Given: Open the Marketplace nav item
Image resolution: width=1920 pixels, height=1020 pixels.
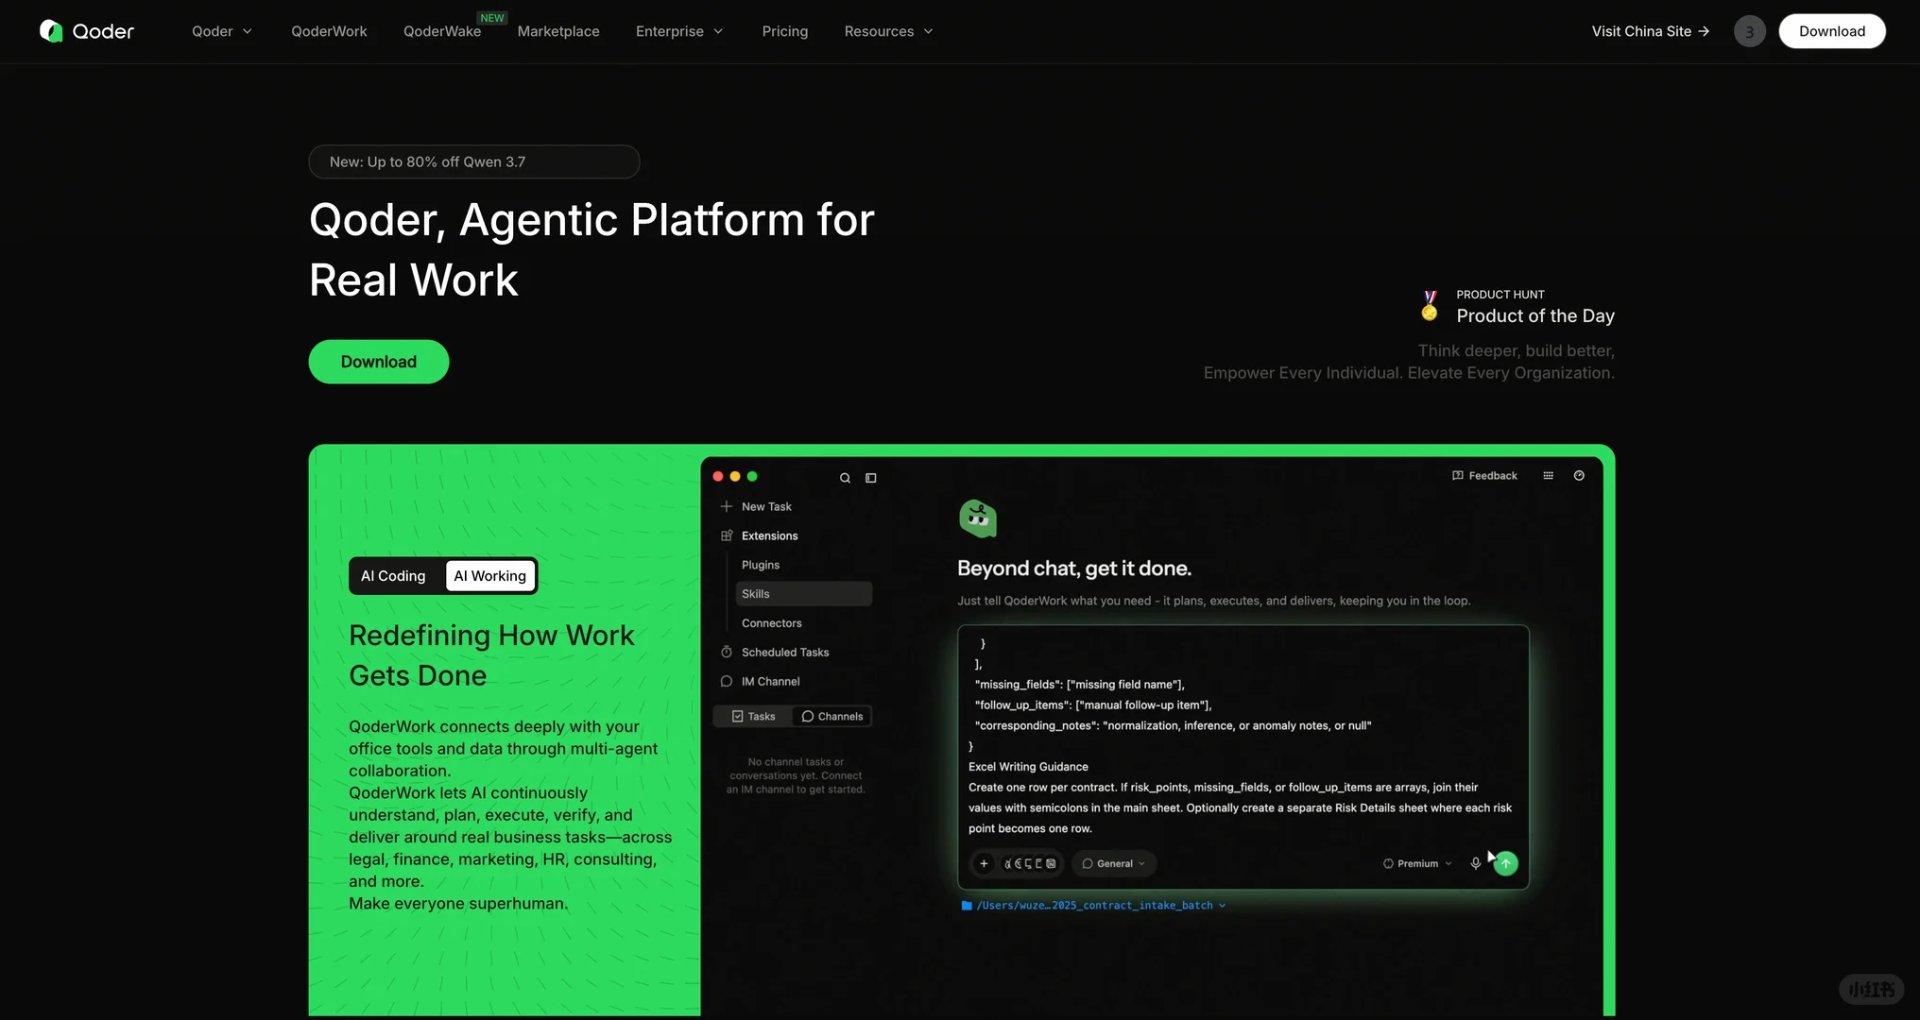Looking at the screenshot, I should tap(558, 31).
